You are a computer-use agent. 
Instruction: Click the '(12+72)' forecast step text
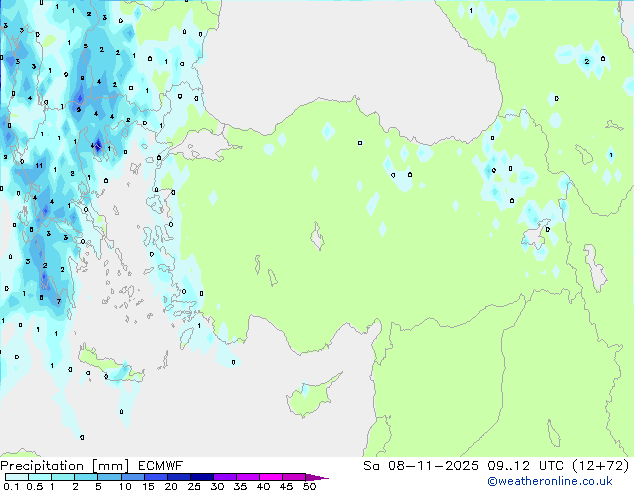click(601, 466)
